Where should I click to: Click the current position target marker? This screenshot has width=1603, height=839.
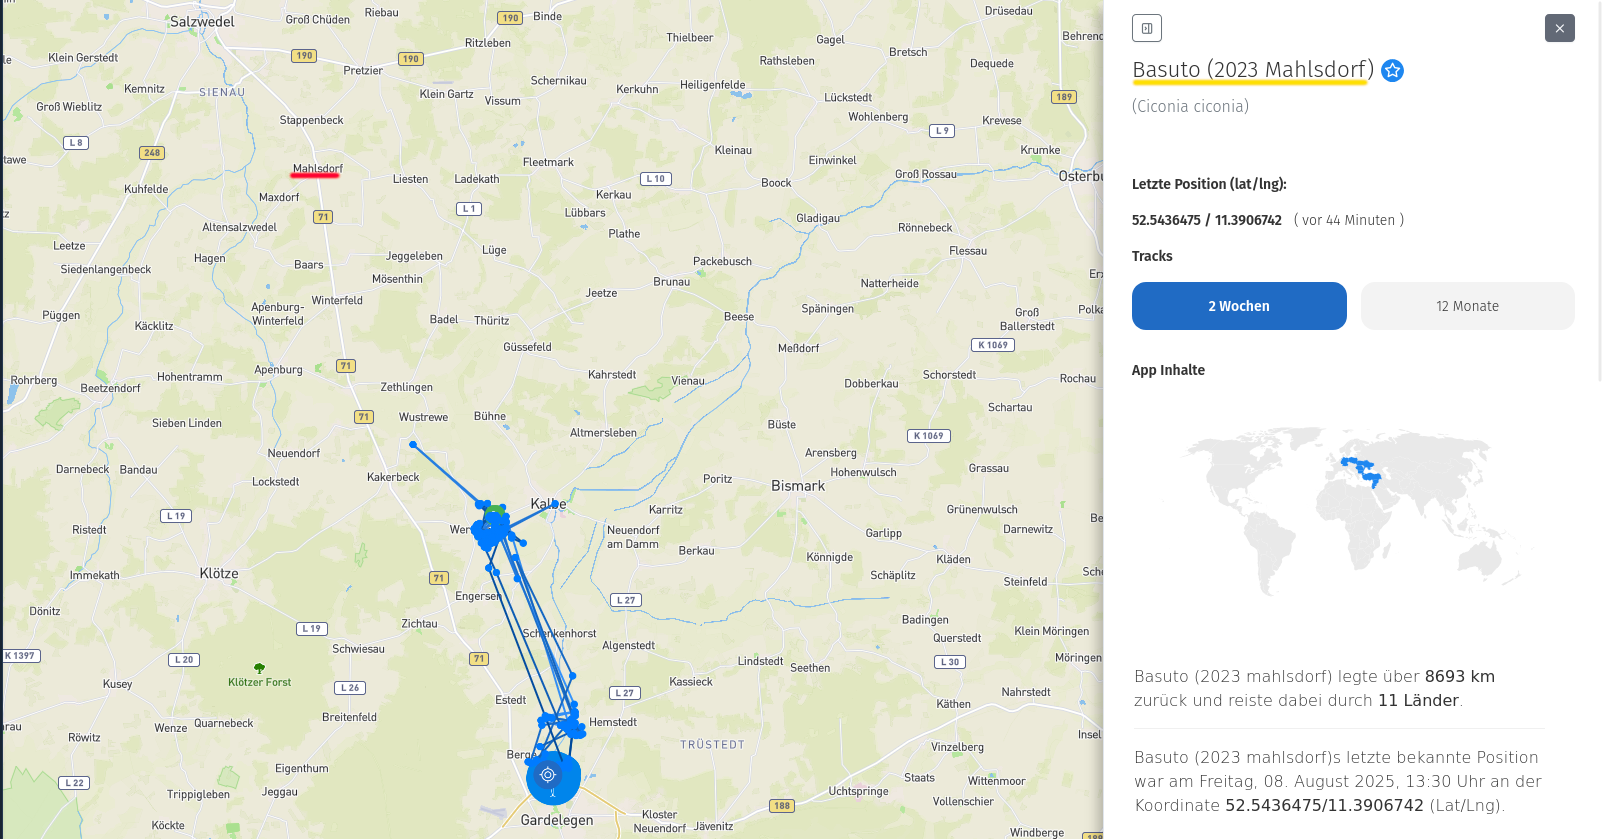coord(548,775)
